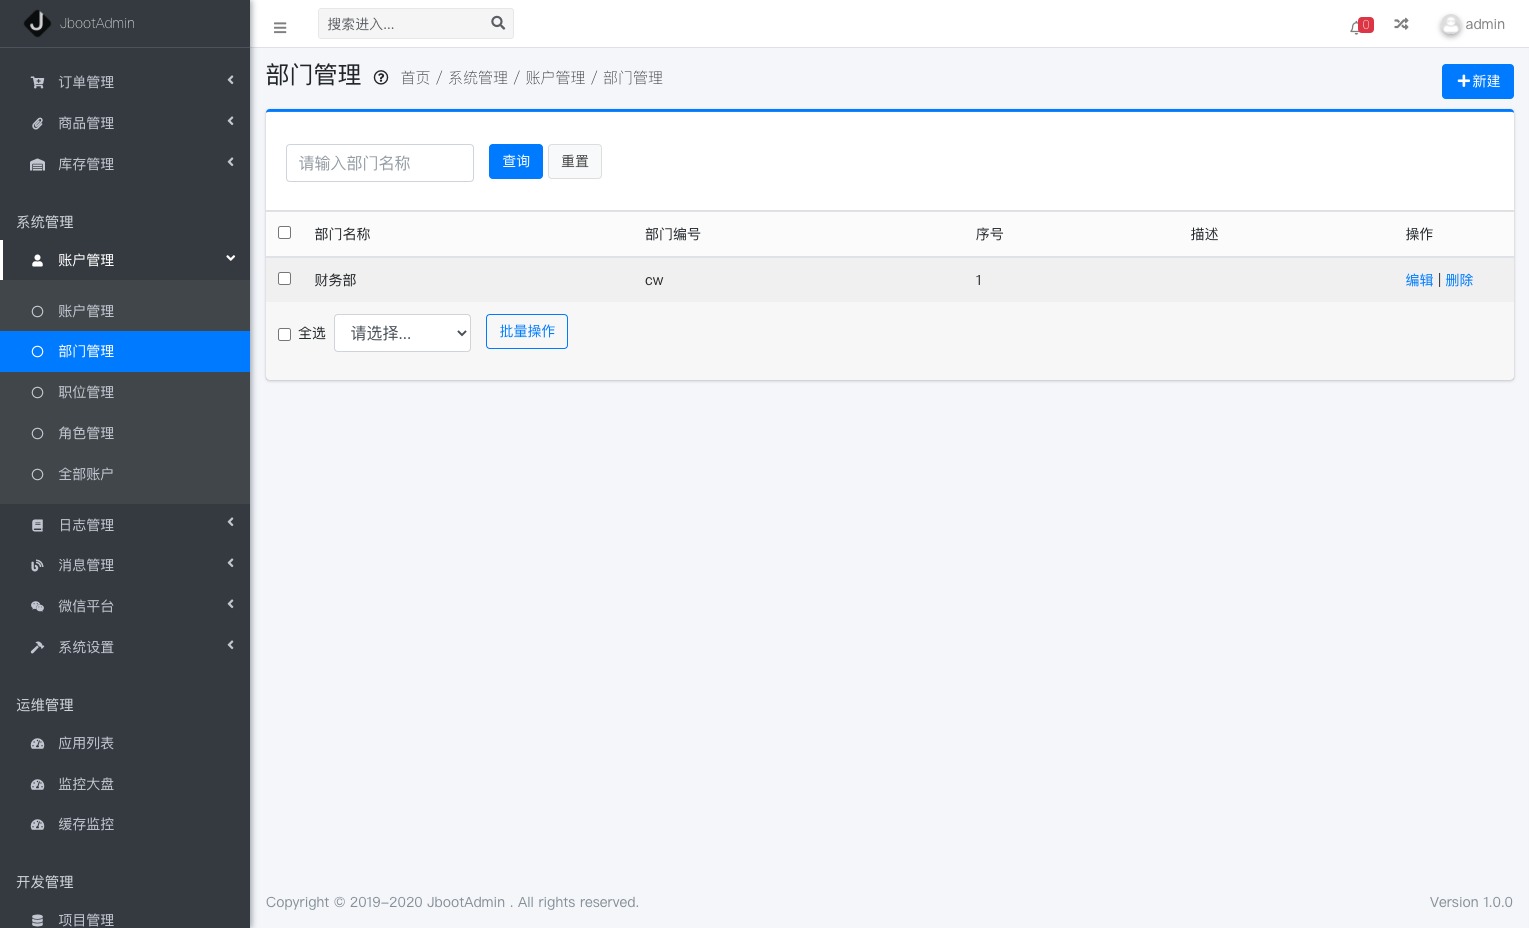Click the database icon for 项目管理

[37, 920]
